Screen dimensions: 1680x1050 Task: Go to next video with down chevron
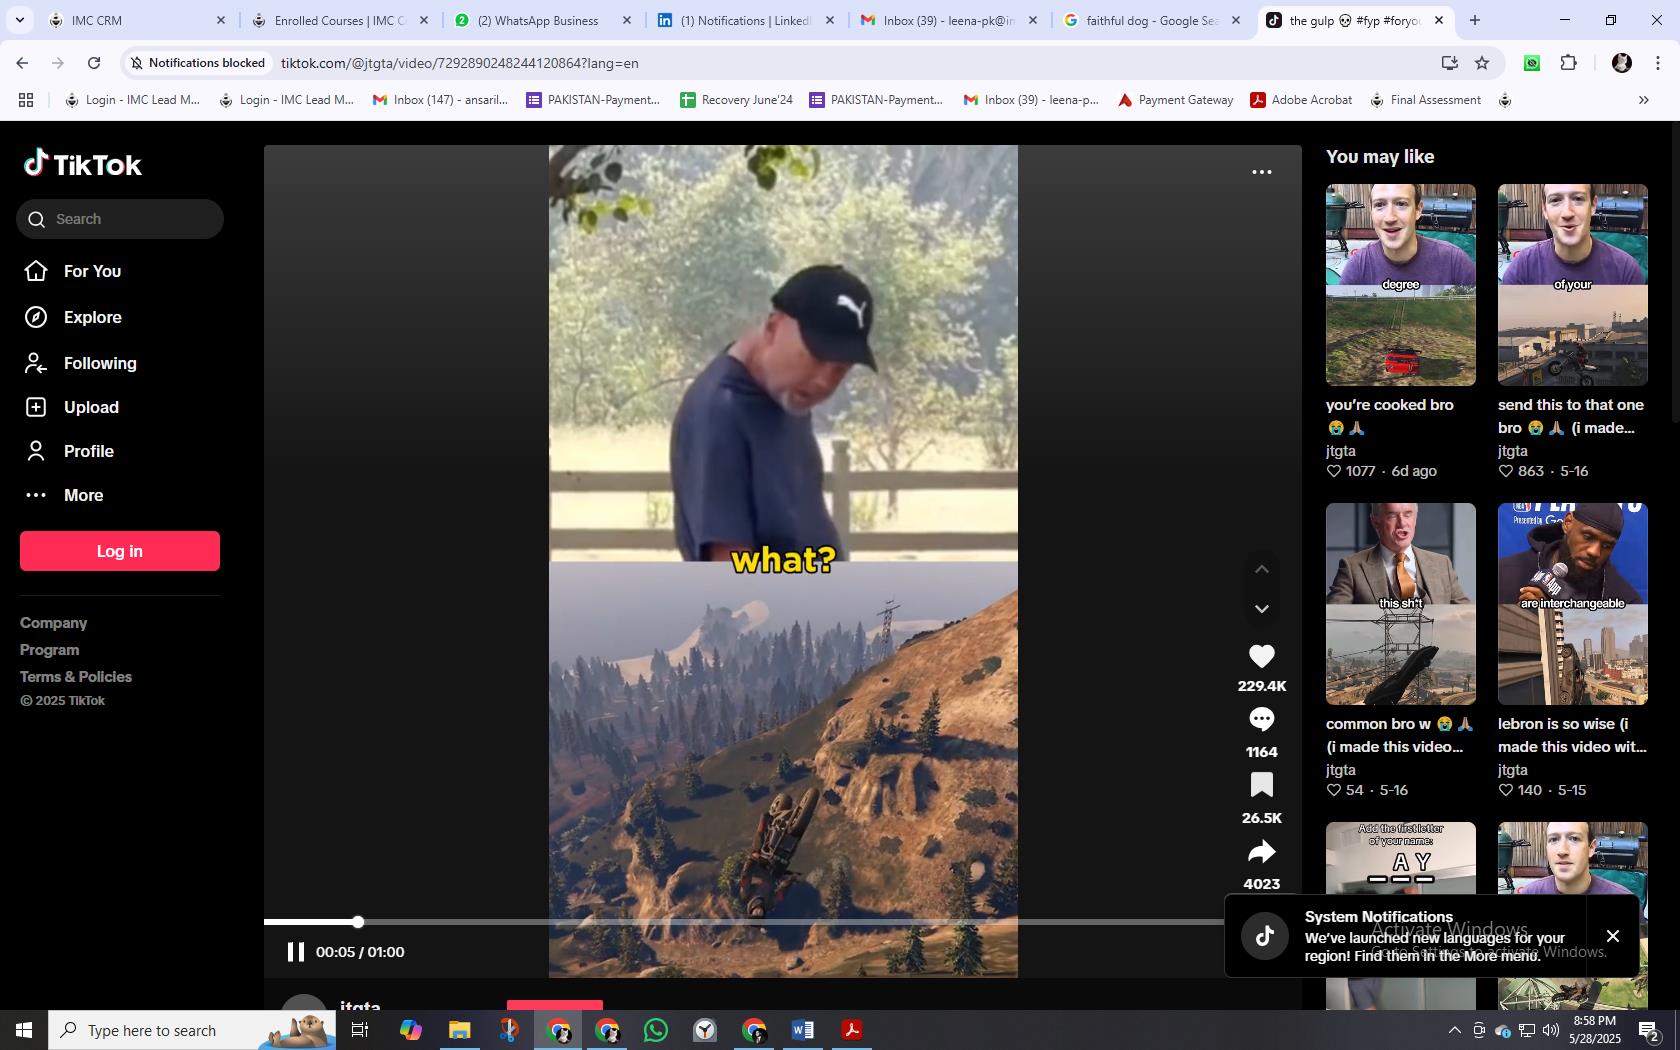coord(1262,609)
